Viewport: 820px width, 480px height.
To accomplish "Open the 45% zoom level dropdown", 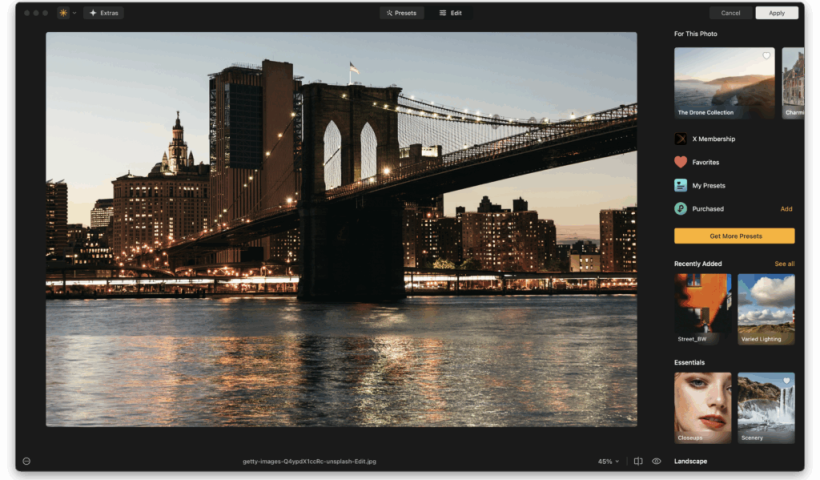I will (x=609, y=461).
